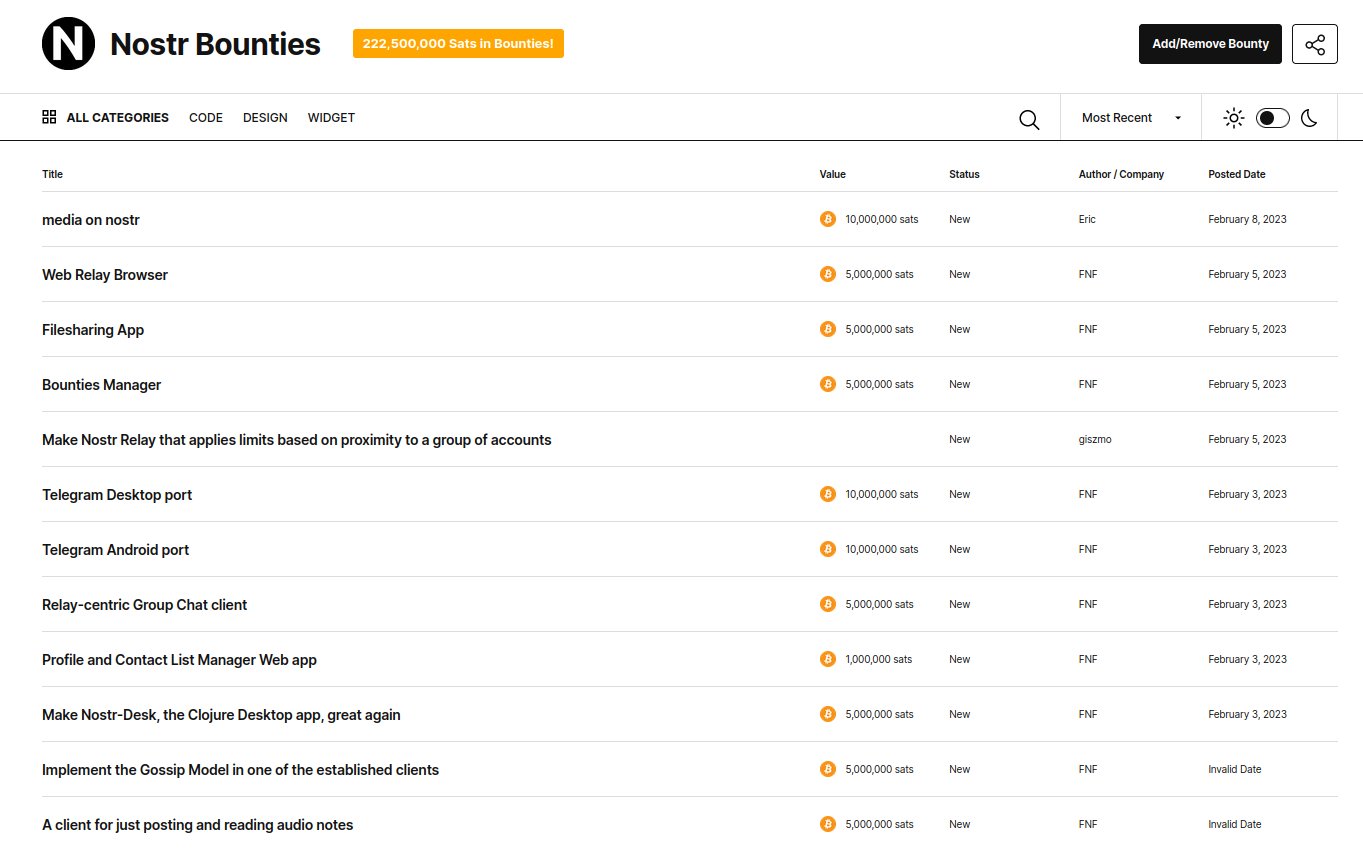Click the Value column header
Viewport: 1363px width, 849px height.
(x=832, y=174)
